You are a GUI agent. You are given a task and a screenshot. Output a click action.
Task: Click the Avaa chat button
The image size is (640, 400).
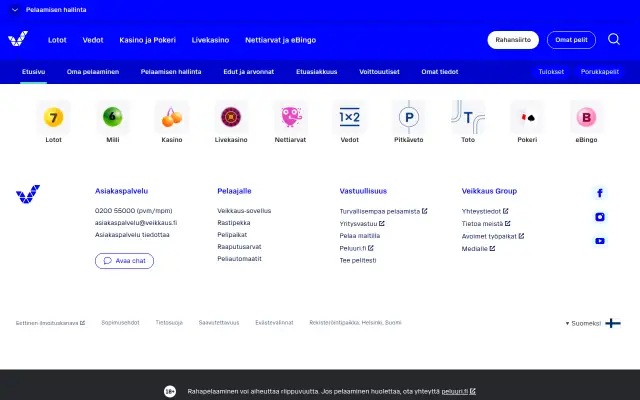(x=124, y=261)
